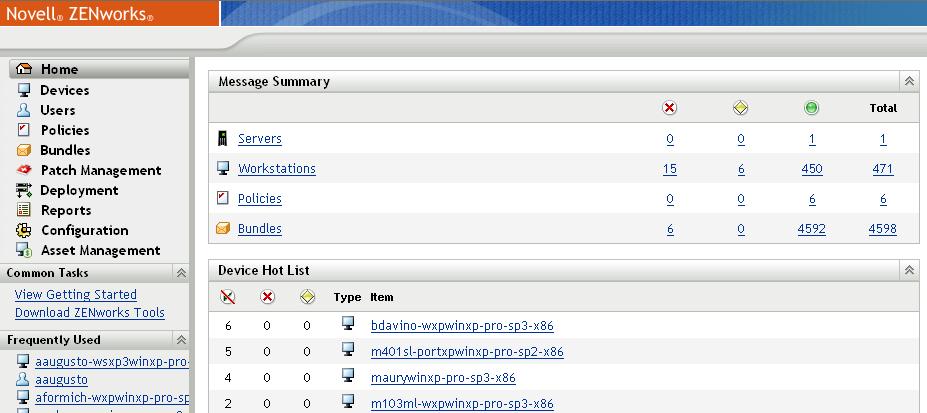The width and height of the screenshot is (927, 413).
Task: Open aaugusto user in Frequently Used
Action: click(x=61, y=380)
